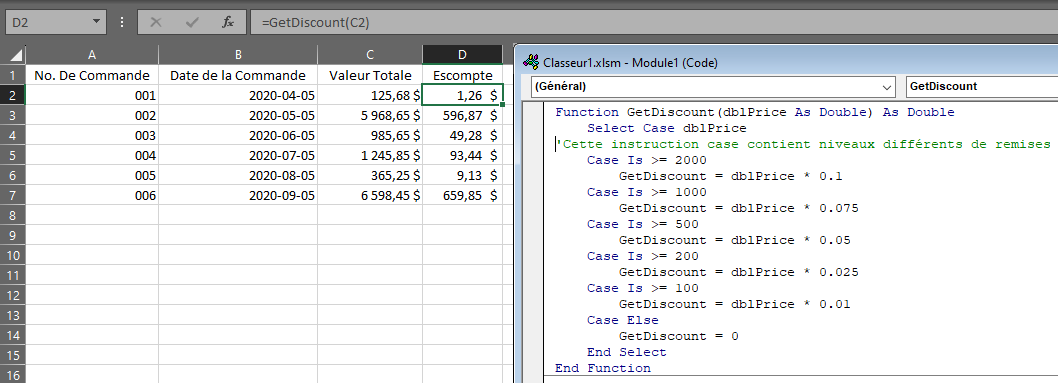The image size is (1058, 383).
Task: Select column D header
Action: click(x=462, y=55)
